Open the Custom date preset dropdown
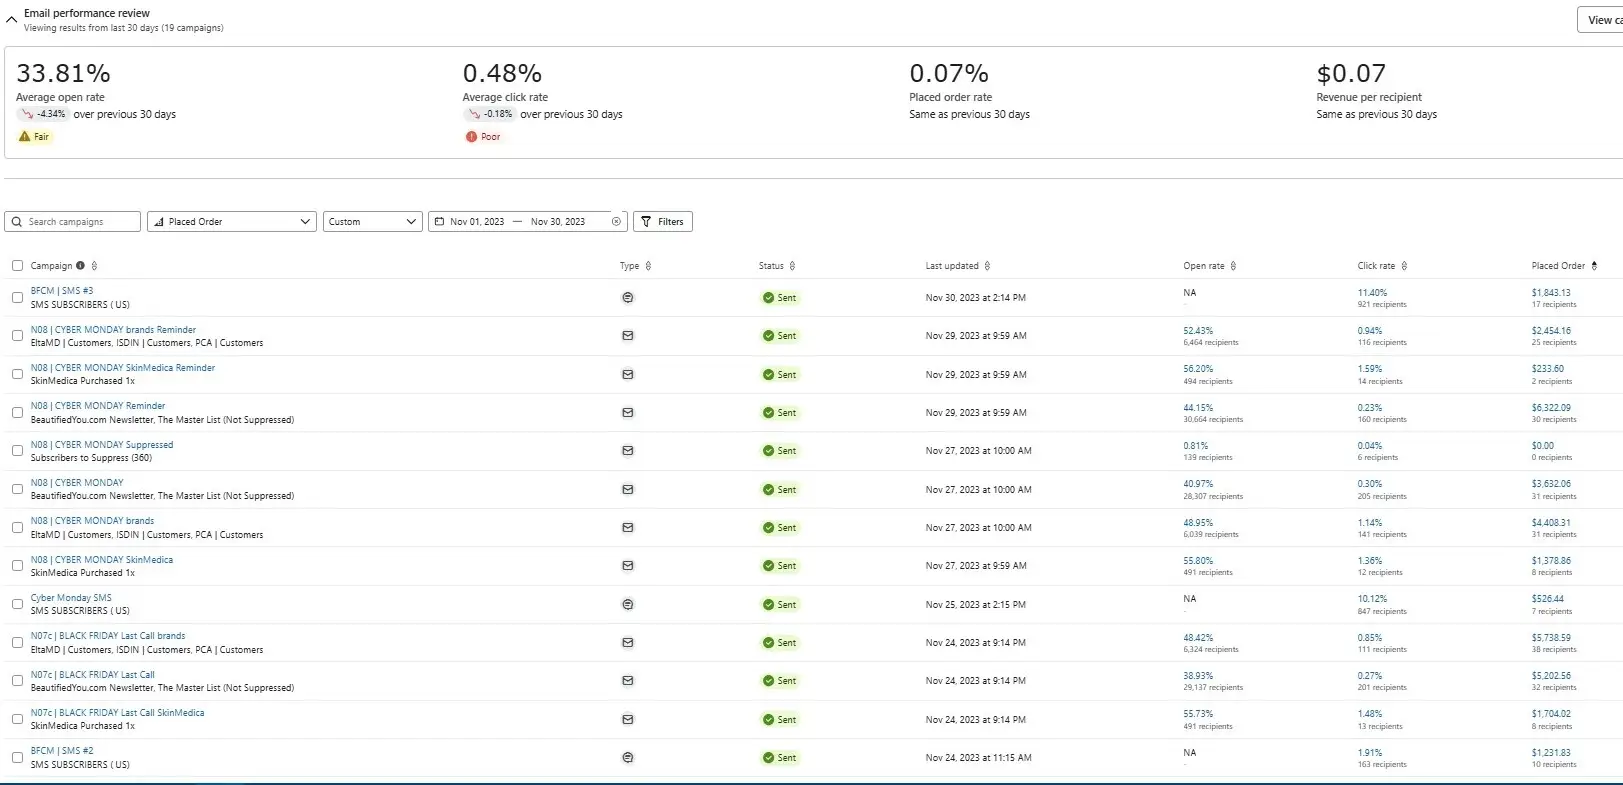Viewport: 1623px width, 785px height. pos(372,222)
